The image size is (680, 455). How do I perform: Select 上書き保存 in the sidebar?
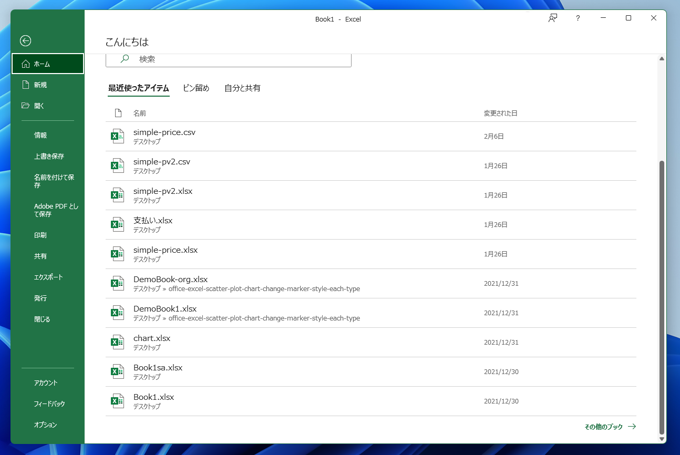point(49,156)
